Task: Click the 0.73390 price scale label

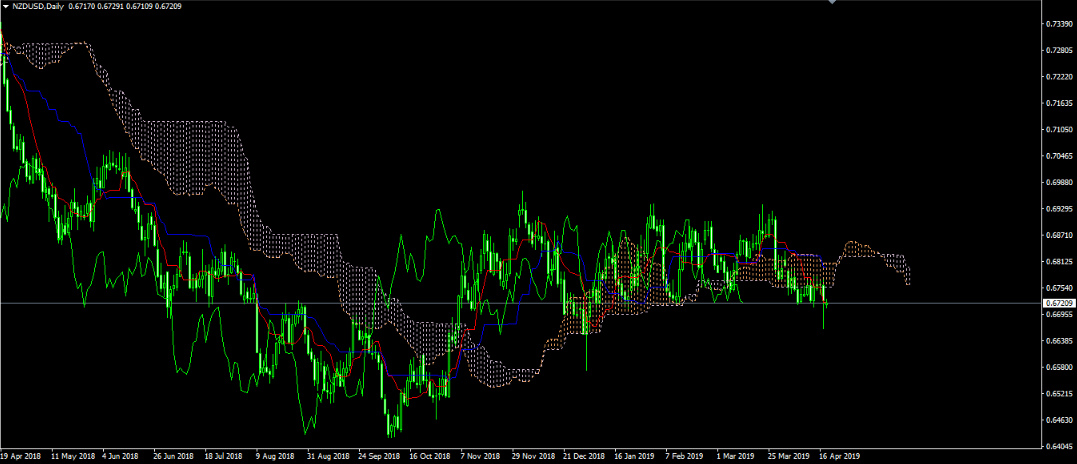Action: [1057, 23]
